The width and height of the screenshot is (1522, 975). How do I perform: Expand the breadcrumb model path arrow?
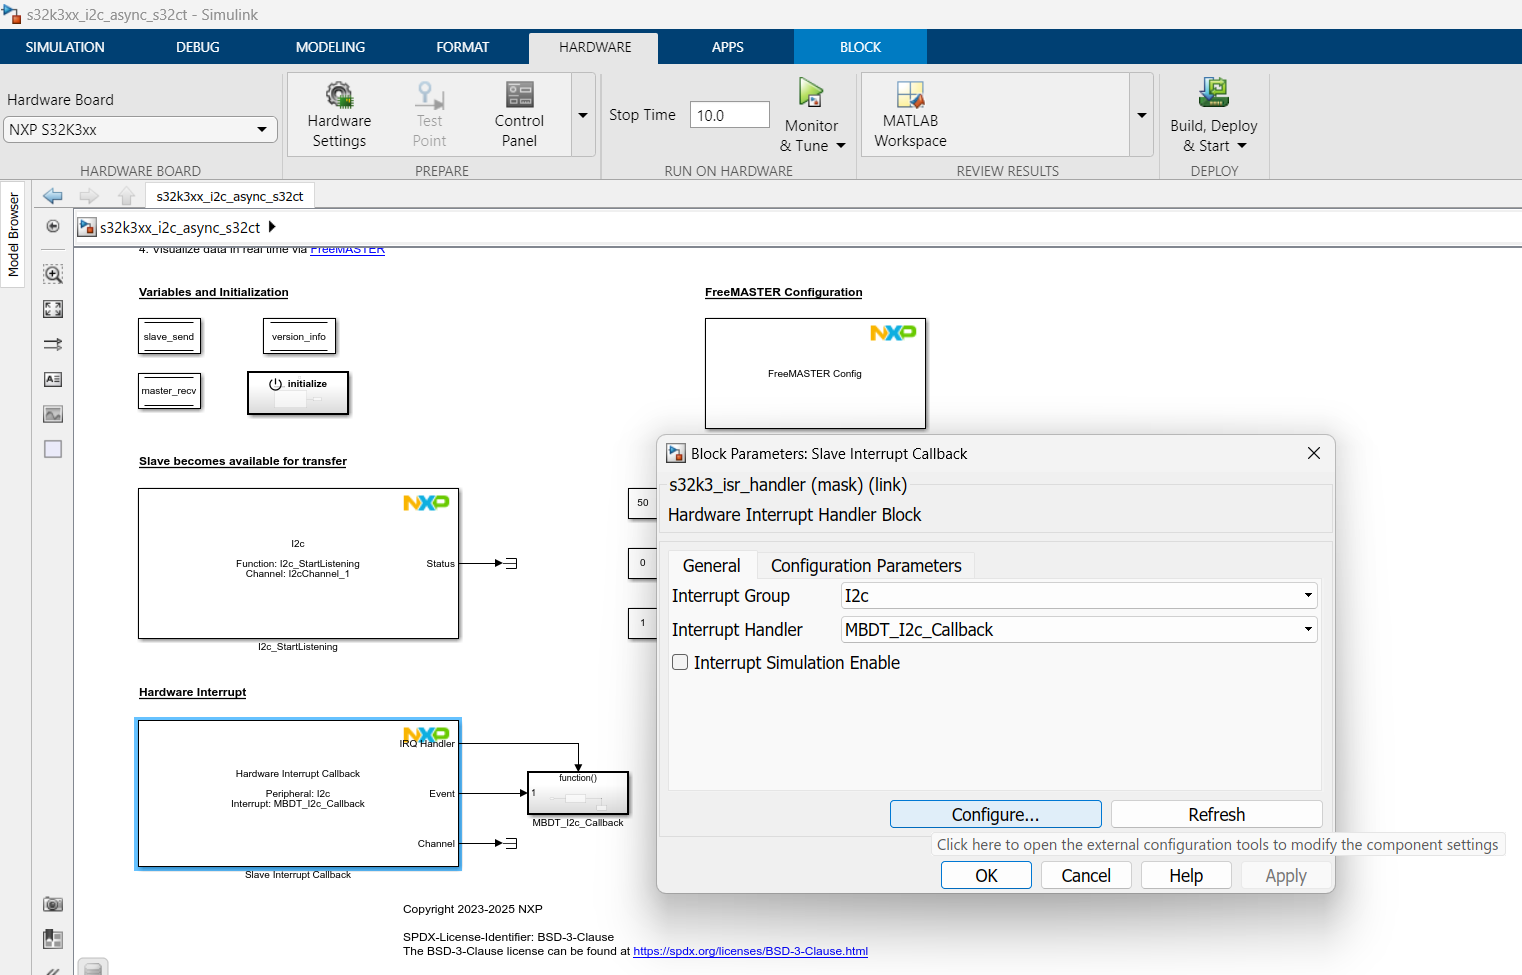(x=272, y=227)
